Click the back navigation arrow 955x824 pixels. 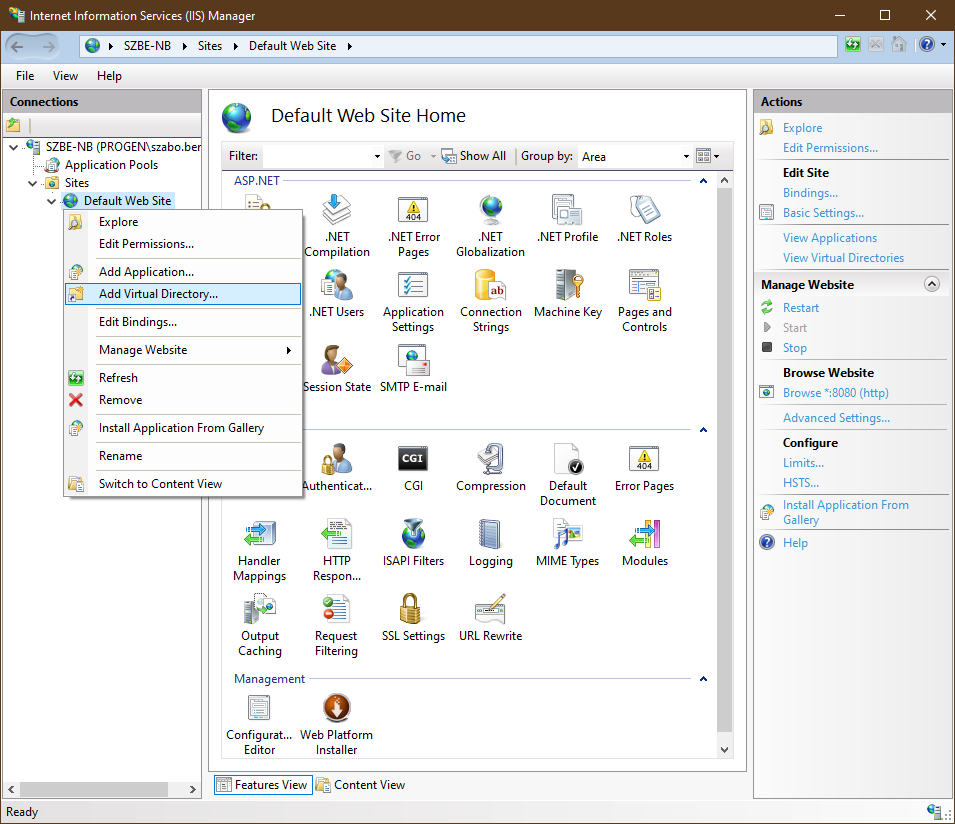coord(18,46)
